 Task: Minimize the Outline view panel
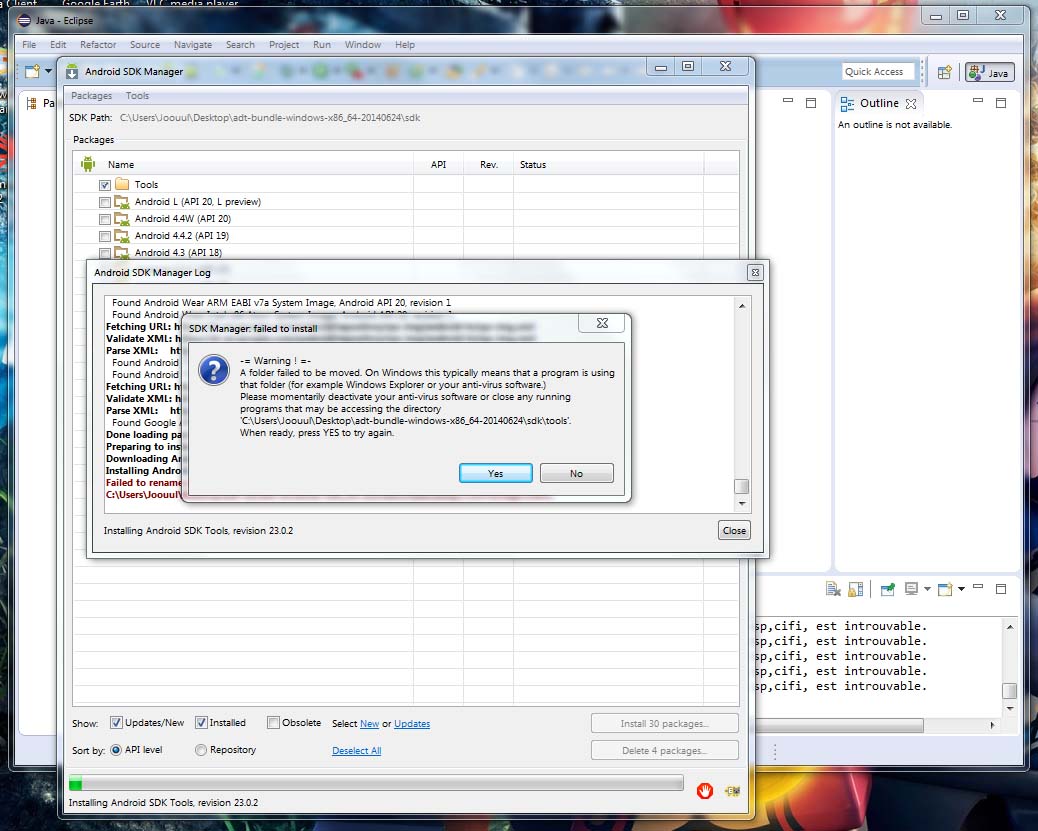[x=978, y=101]
